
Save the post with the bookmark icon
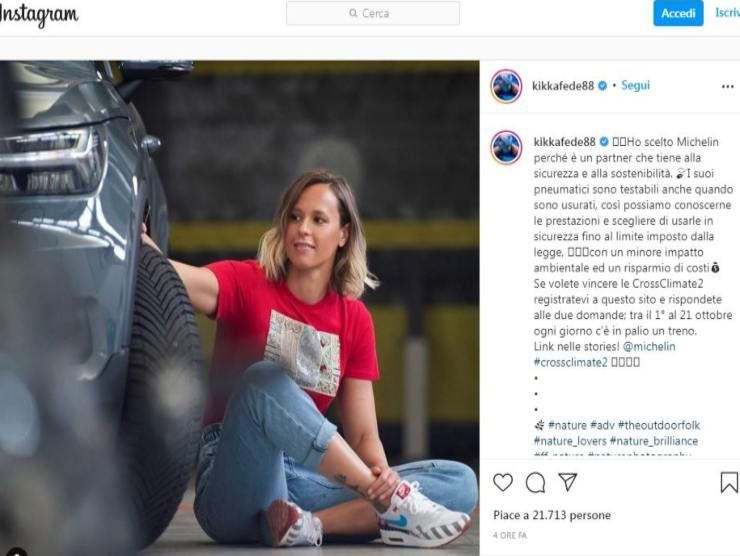(729, 482)
